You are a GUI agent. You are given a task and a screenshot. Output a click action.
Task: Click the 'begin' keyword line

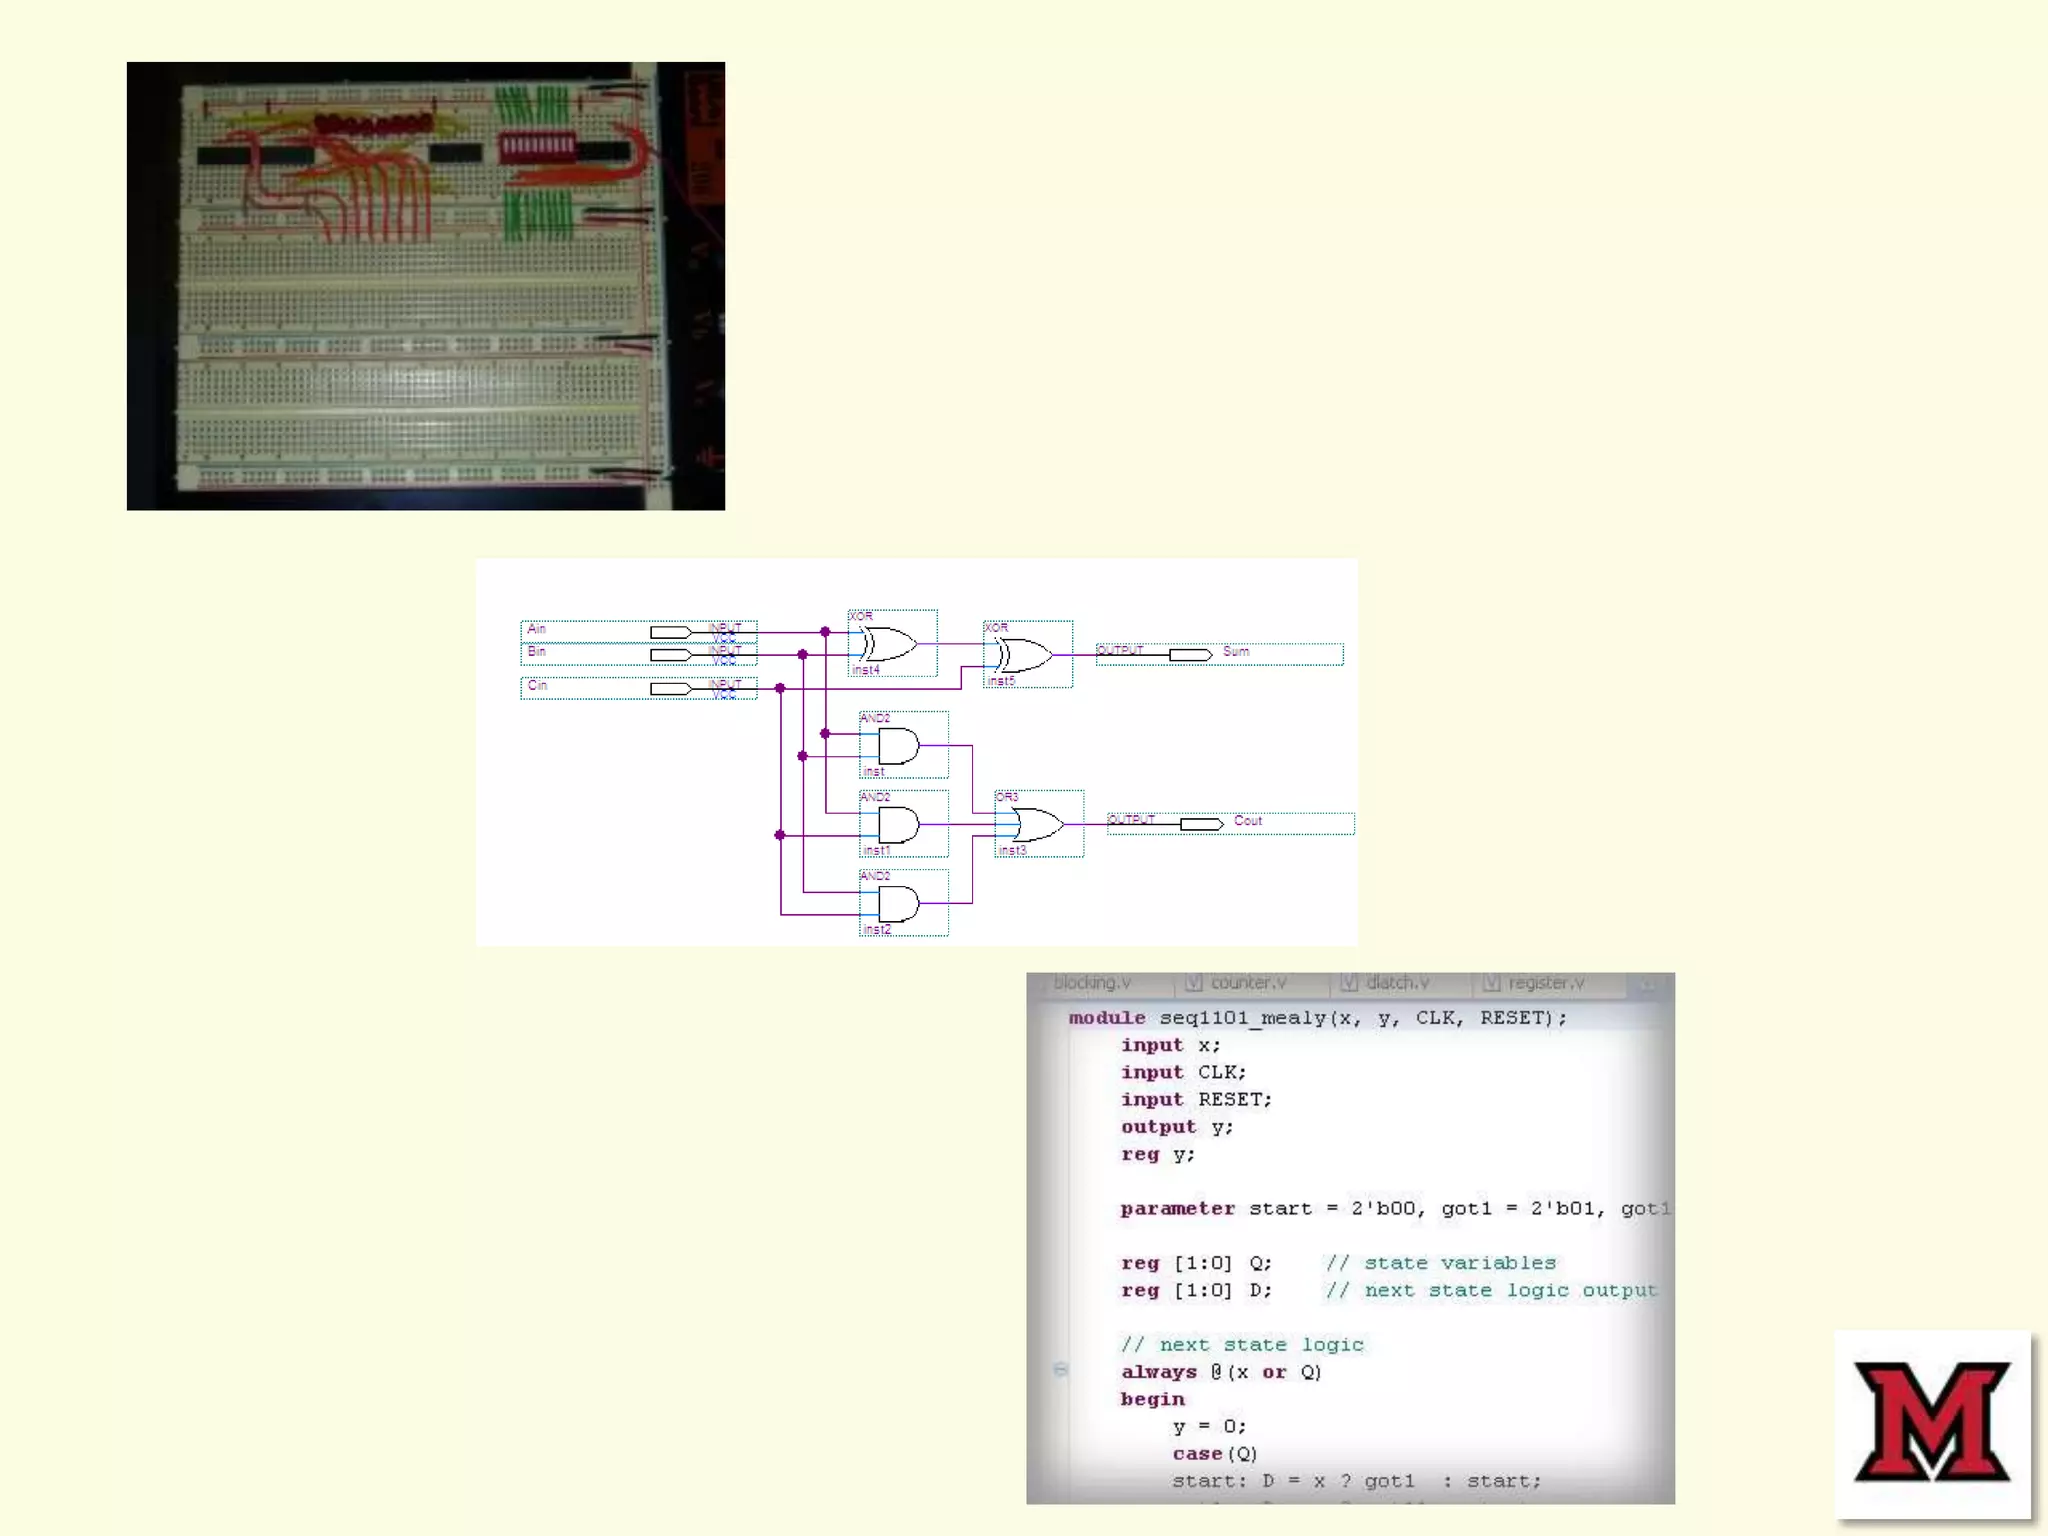point(1152,1399)
